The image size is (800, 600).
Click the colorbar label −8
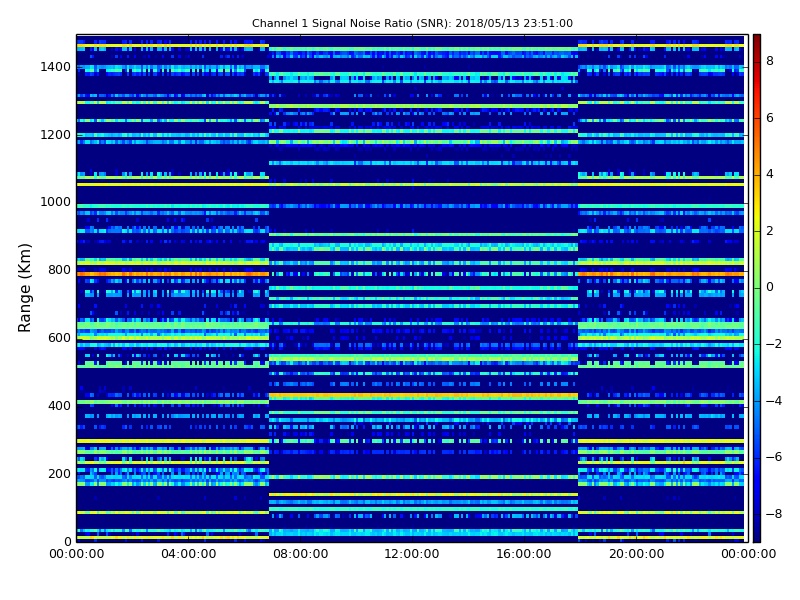tap(774, 514)
